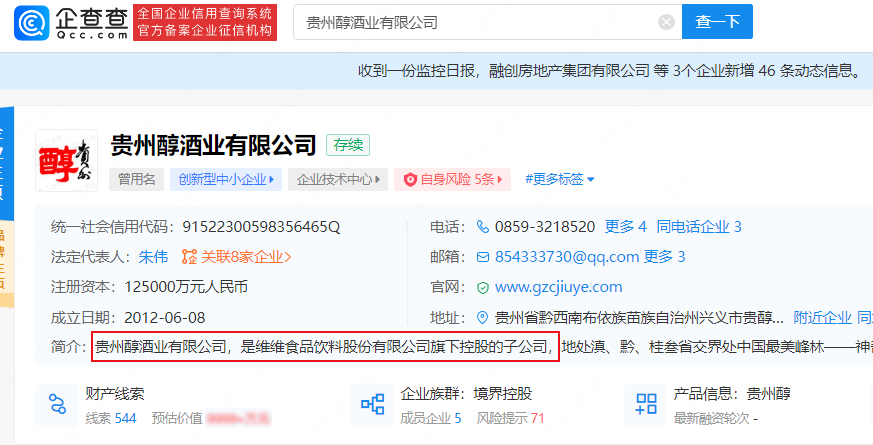Click the location pin icon in address
873x445 pixels.
[483, 318]
